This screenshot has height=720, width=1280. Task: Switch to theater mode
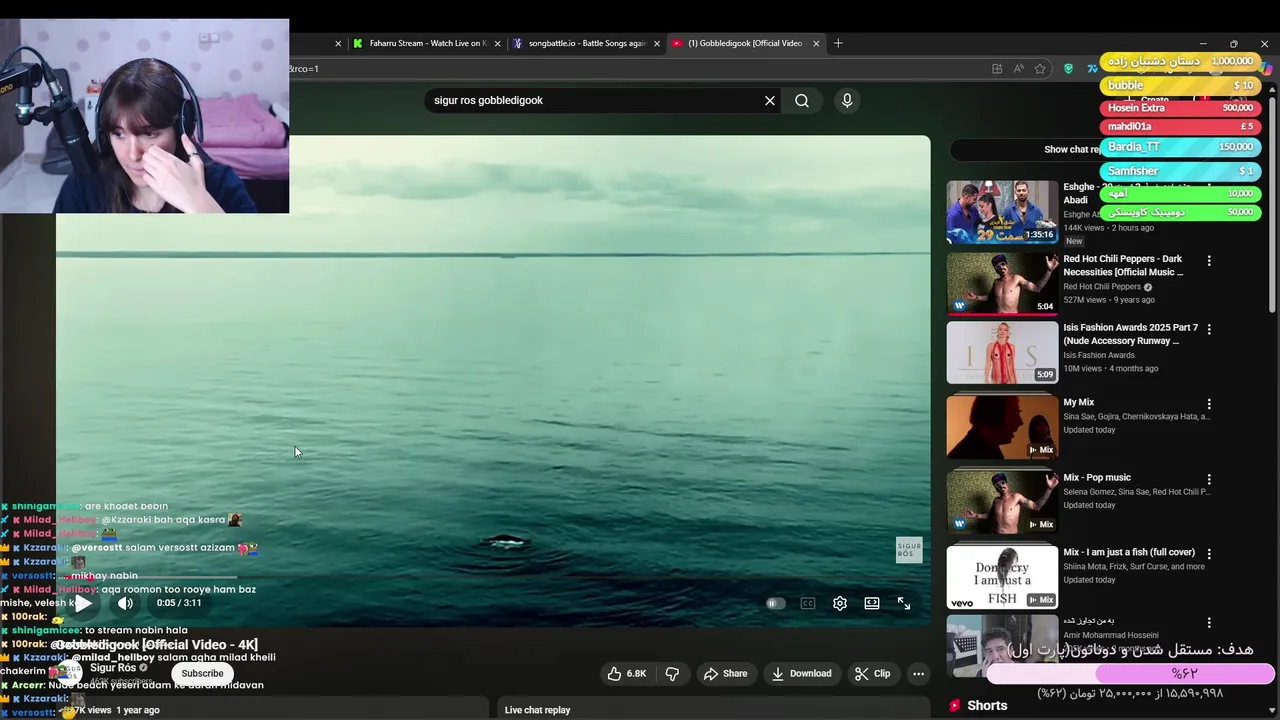(x=872, y=603)
